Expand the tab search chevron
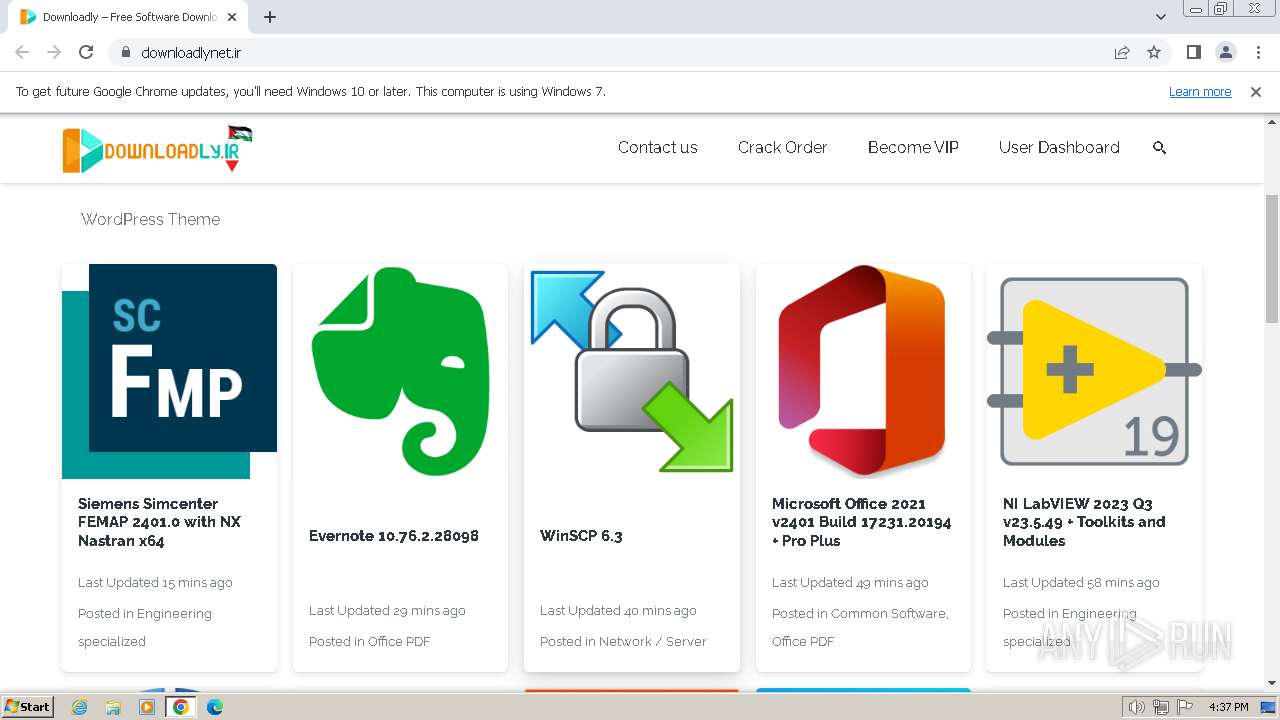This screenshot has width=1280, height=720. 1161,17
